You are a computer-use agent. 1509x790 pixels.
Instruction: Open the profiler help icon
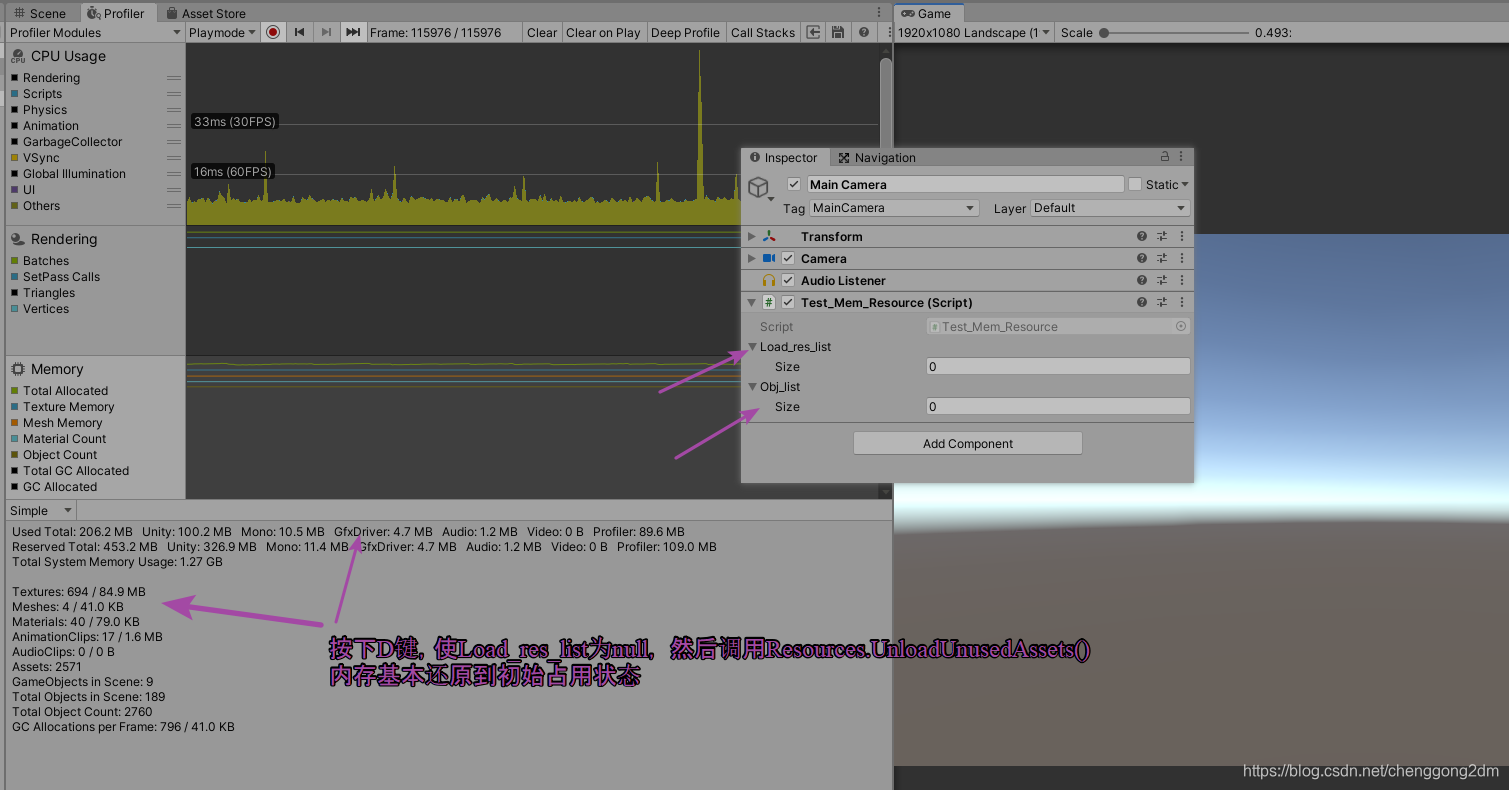pyautogui.click(x=862, y=32)
